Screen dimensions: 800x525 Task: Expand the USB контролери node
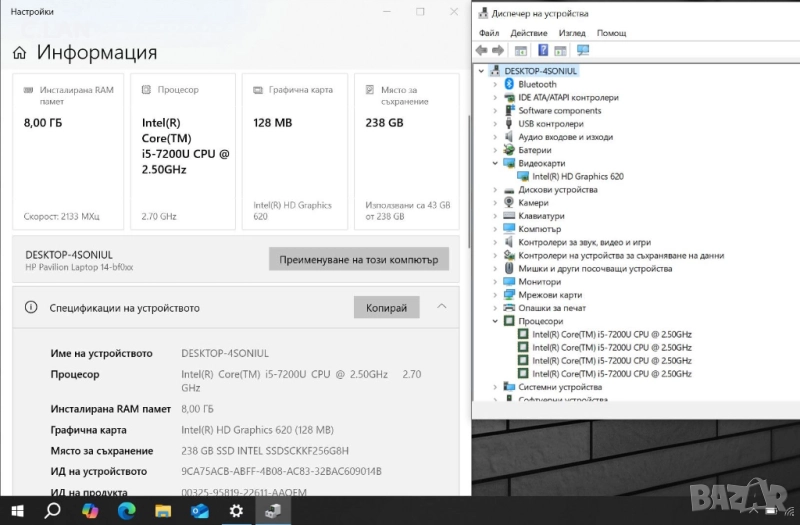point(494,124)
